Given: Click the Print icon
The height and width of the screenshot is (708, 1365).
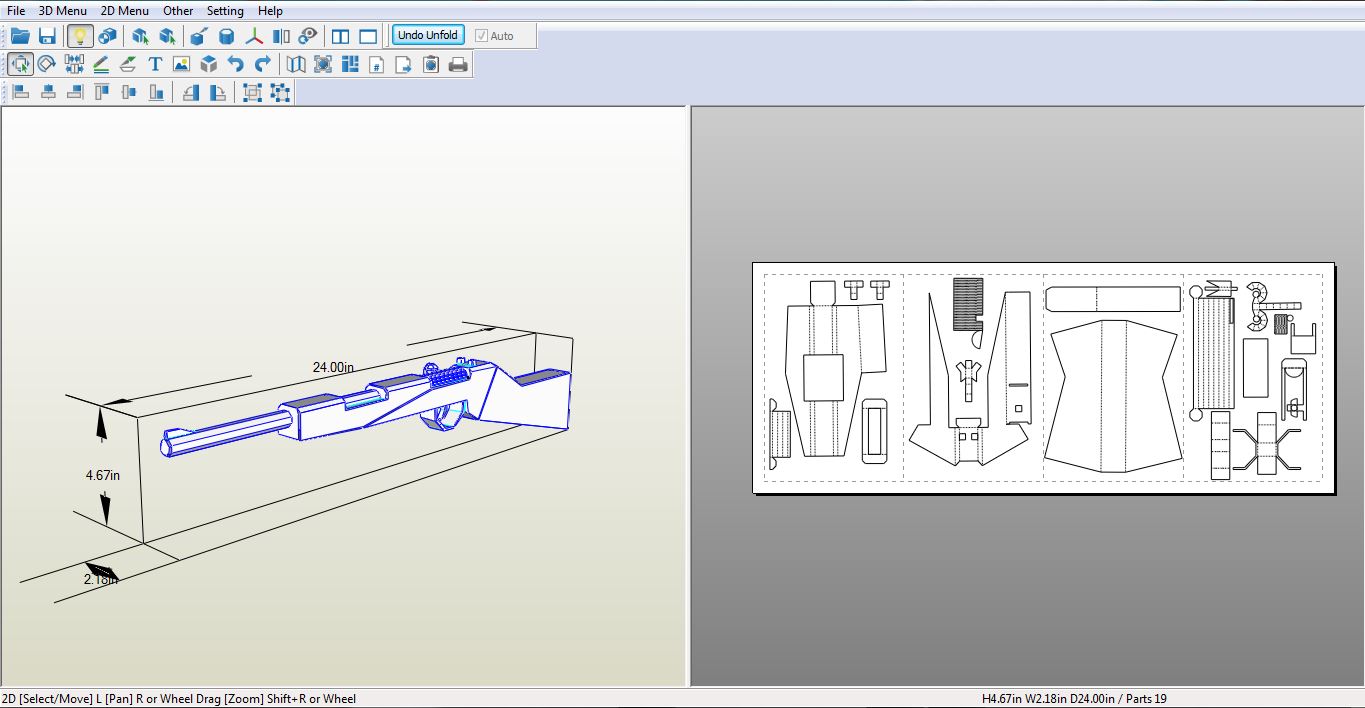Looking at the screenshot, I should 458,64.
